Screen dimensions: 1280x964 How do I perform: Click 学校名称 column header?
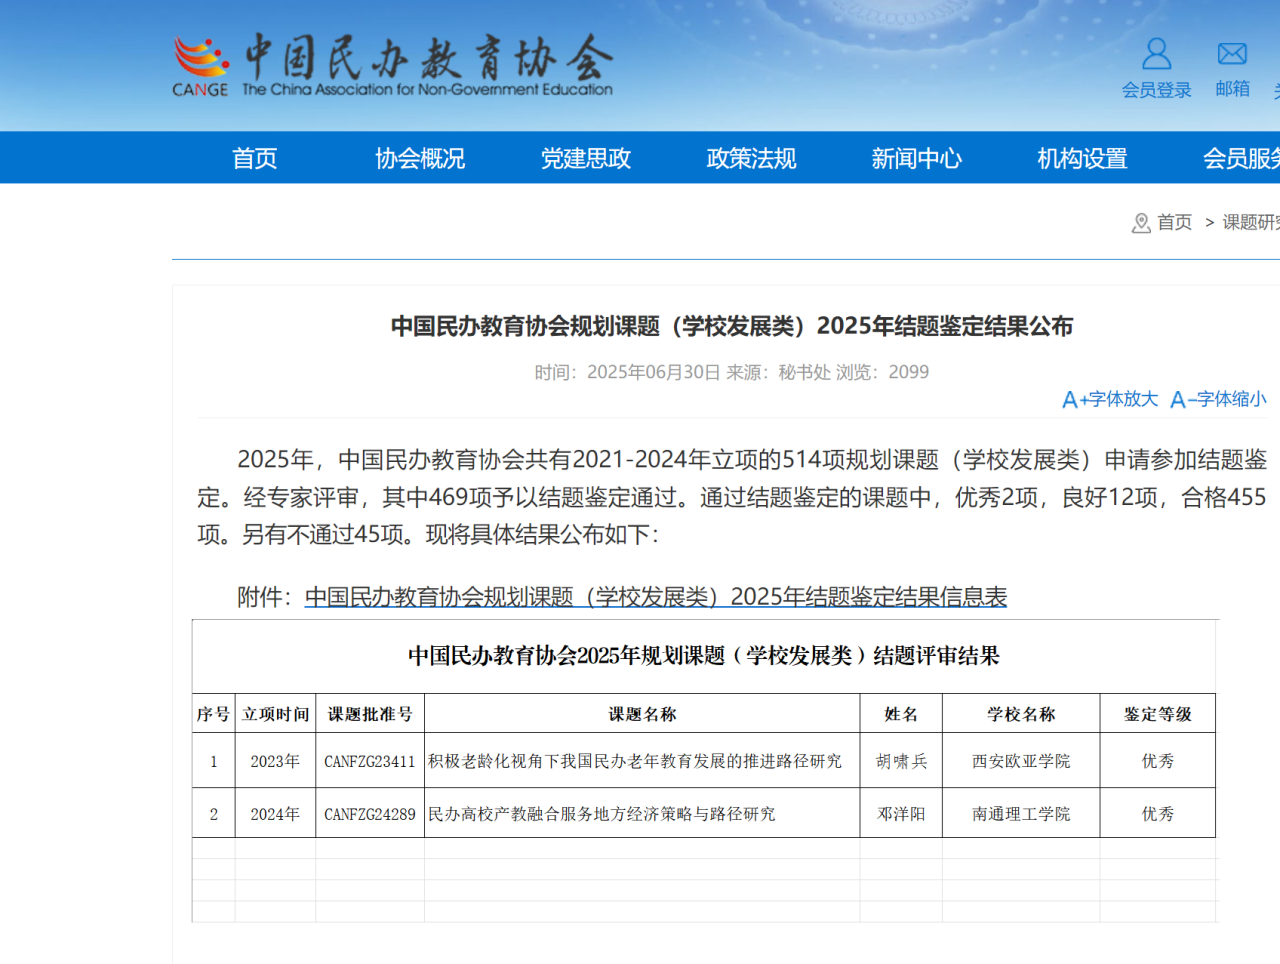click(x=1021, y=714)
